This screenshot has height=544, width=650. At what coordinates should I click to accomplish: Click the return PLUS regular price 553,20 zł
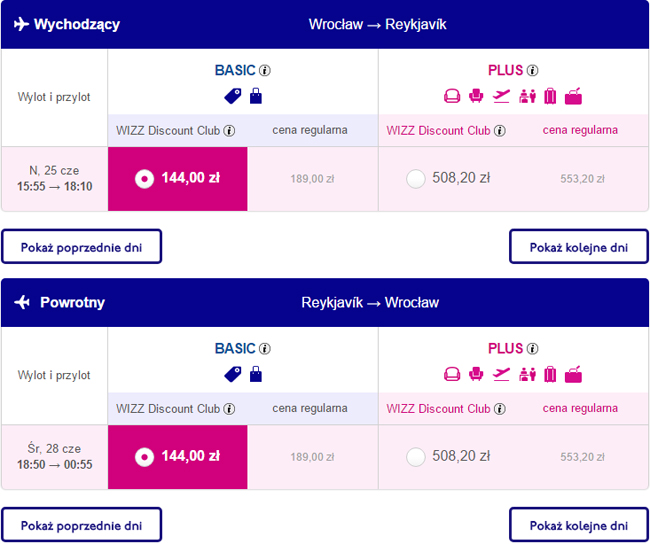[x=582, y=457]
